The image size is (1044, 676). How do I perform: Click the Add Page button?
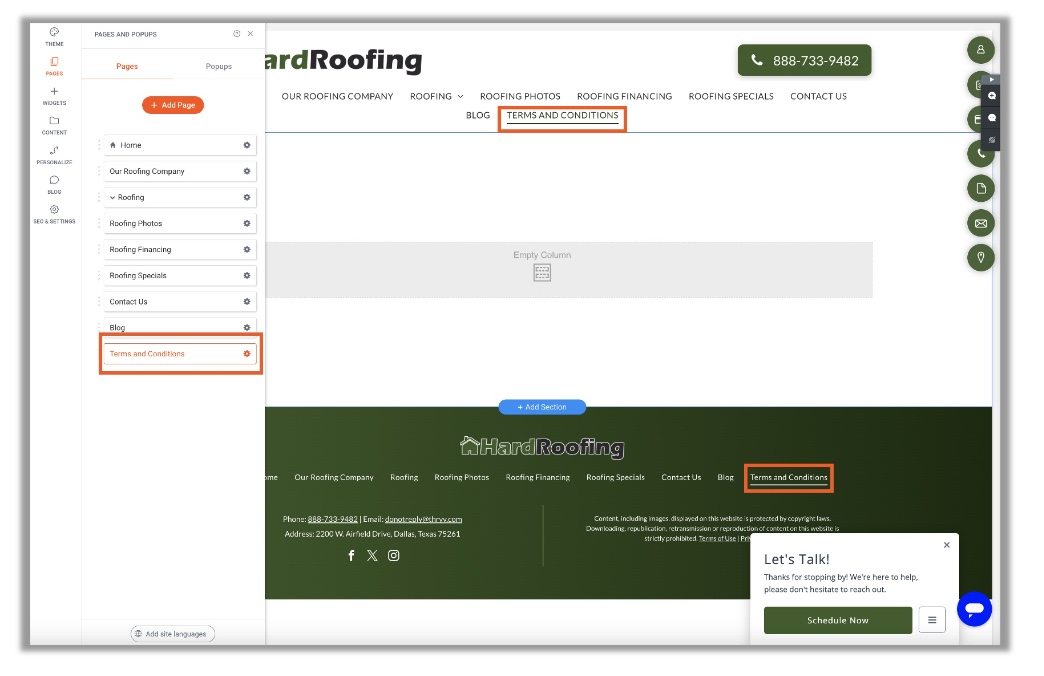click(x=173, y=105)
